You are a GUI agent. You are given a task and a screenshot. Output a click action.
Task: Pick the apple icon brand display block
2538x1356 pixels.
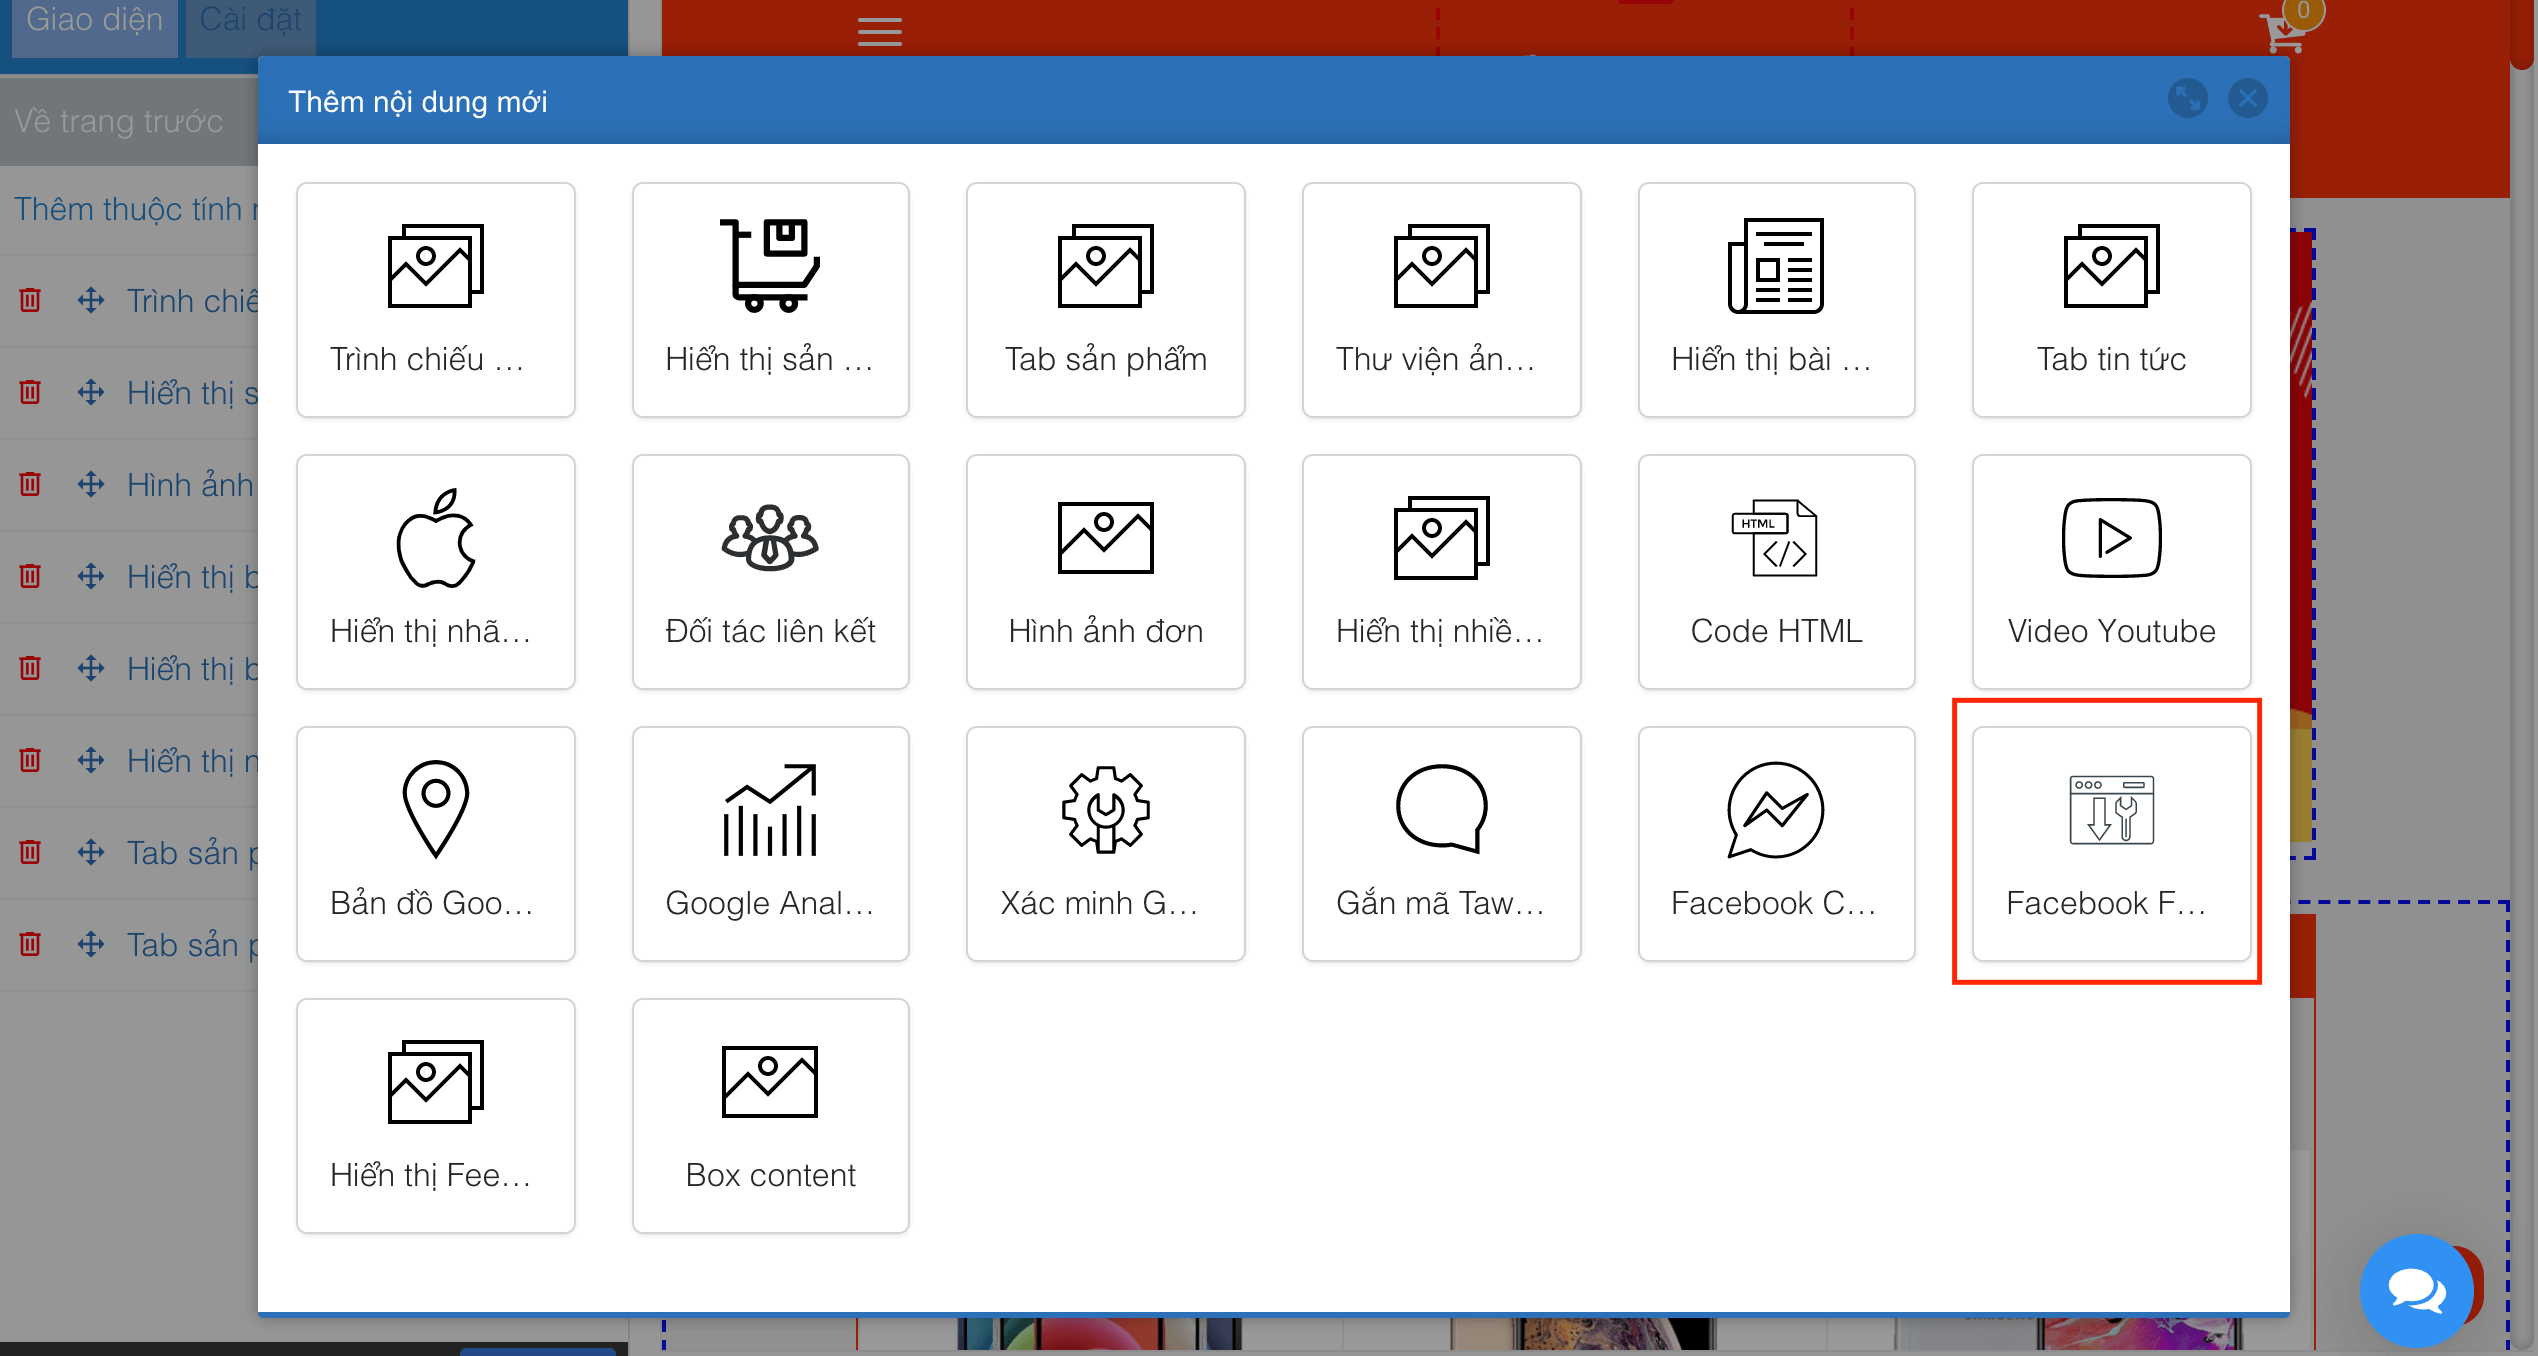(x=435, y=572)
